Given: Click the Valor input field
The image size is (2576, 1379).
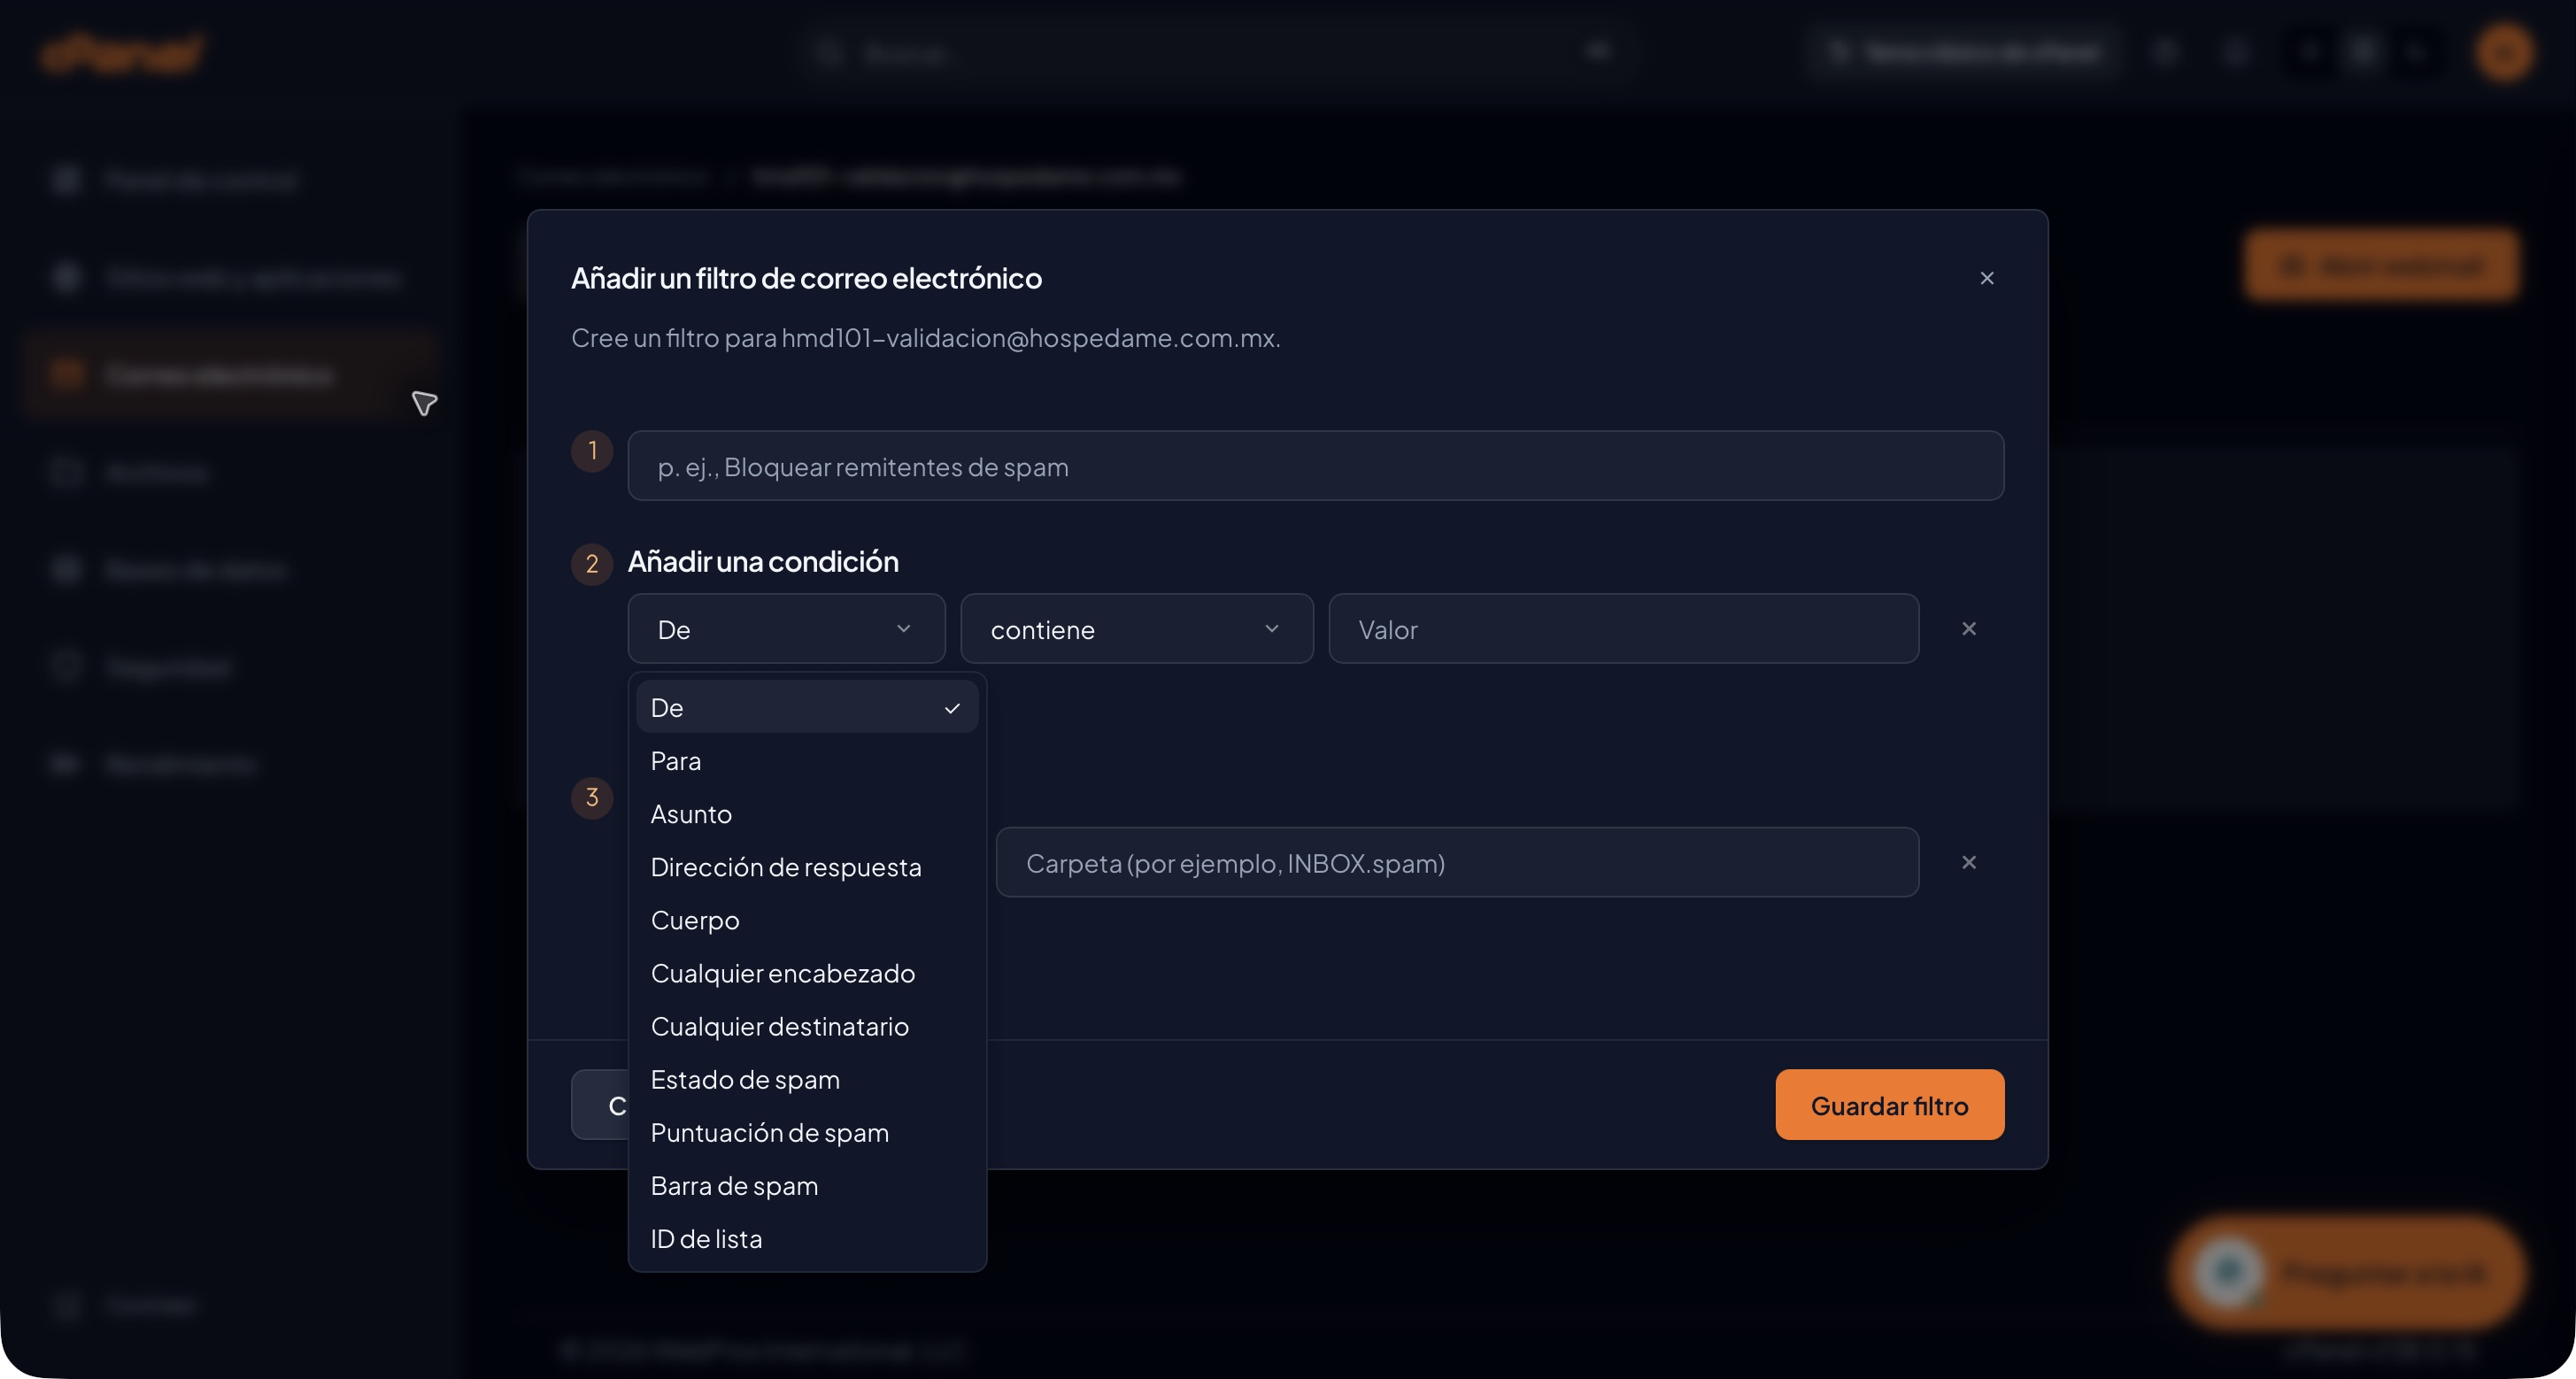Looking at the screenshot, I should click(1623, 629).
